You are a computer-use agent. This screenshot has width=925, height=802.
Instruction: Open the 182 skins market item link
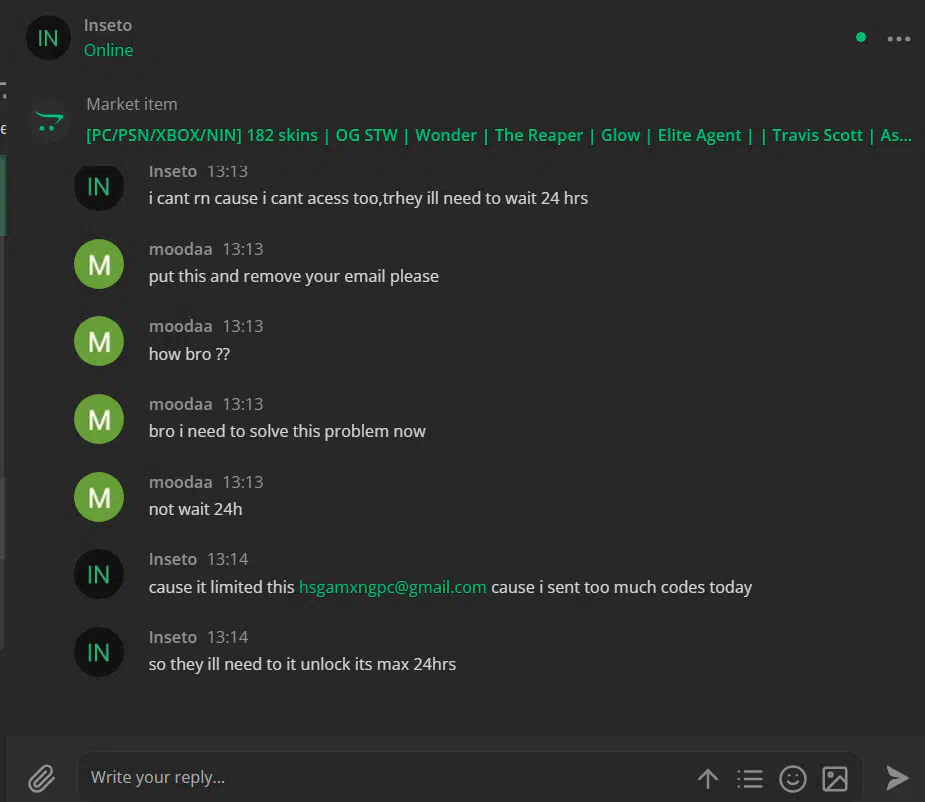click(498, 135)
